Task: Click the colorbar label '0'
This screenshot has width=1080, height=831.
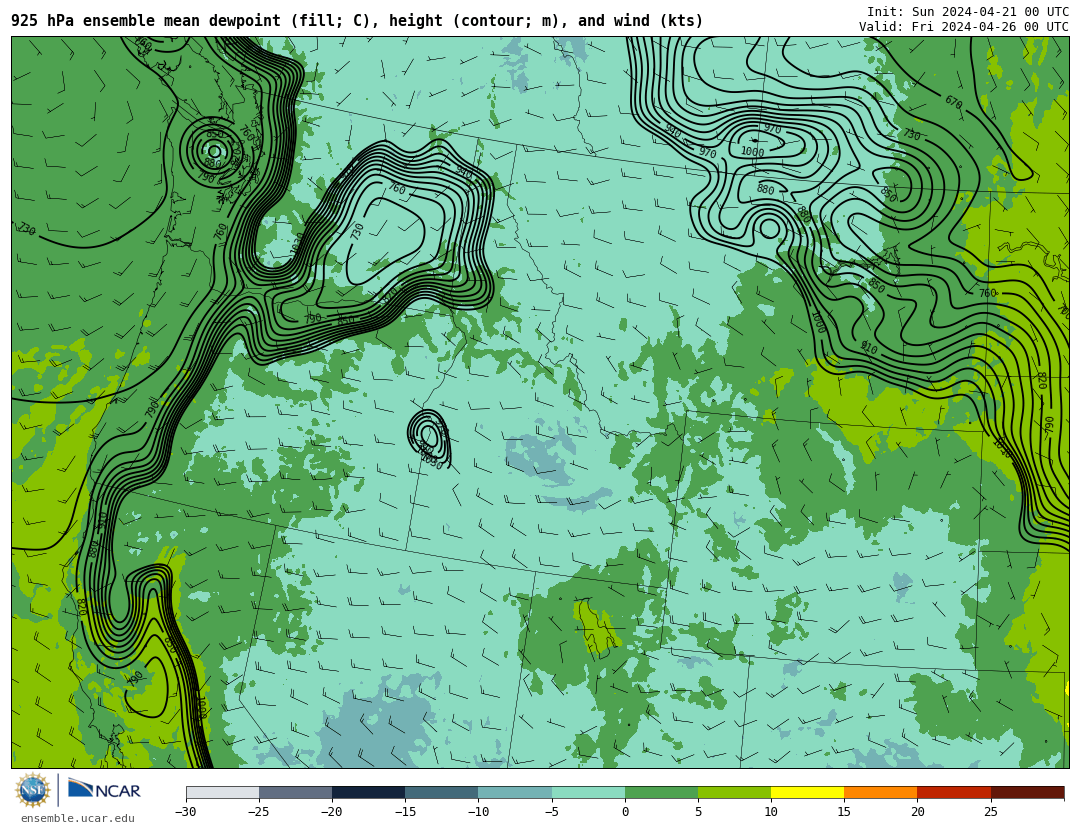Action: point(625,812)
